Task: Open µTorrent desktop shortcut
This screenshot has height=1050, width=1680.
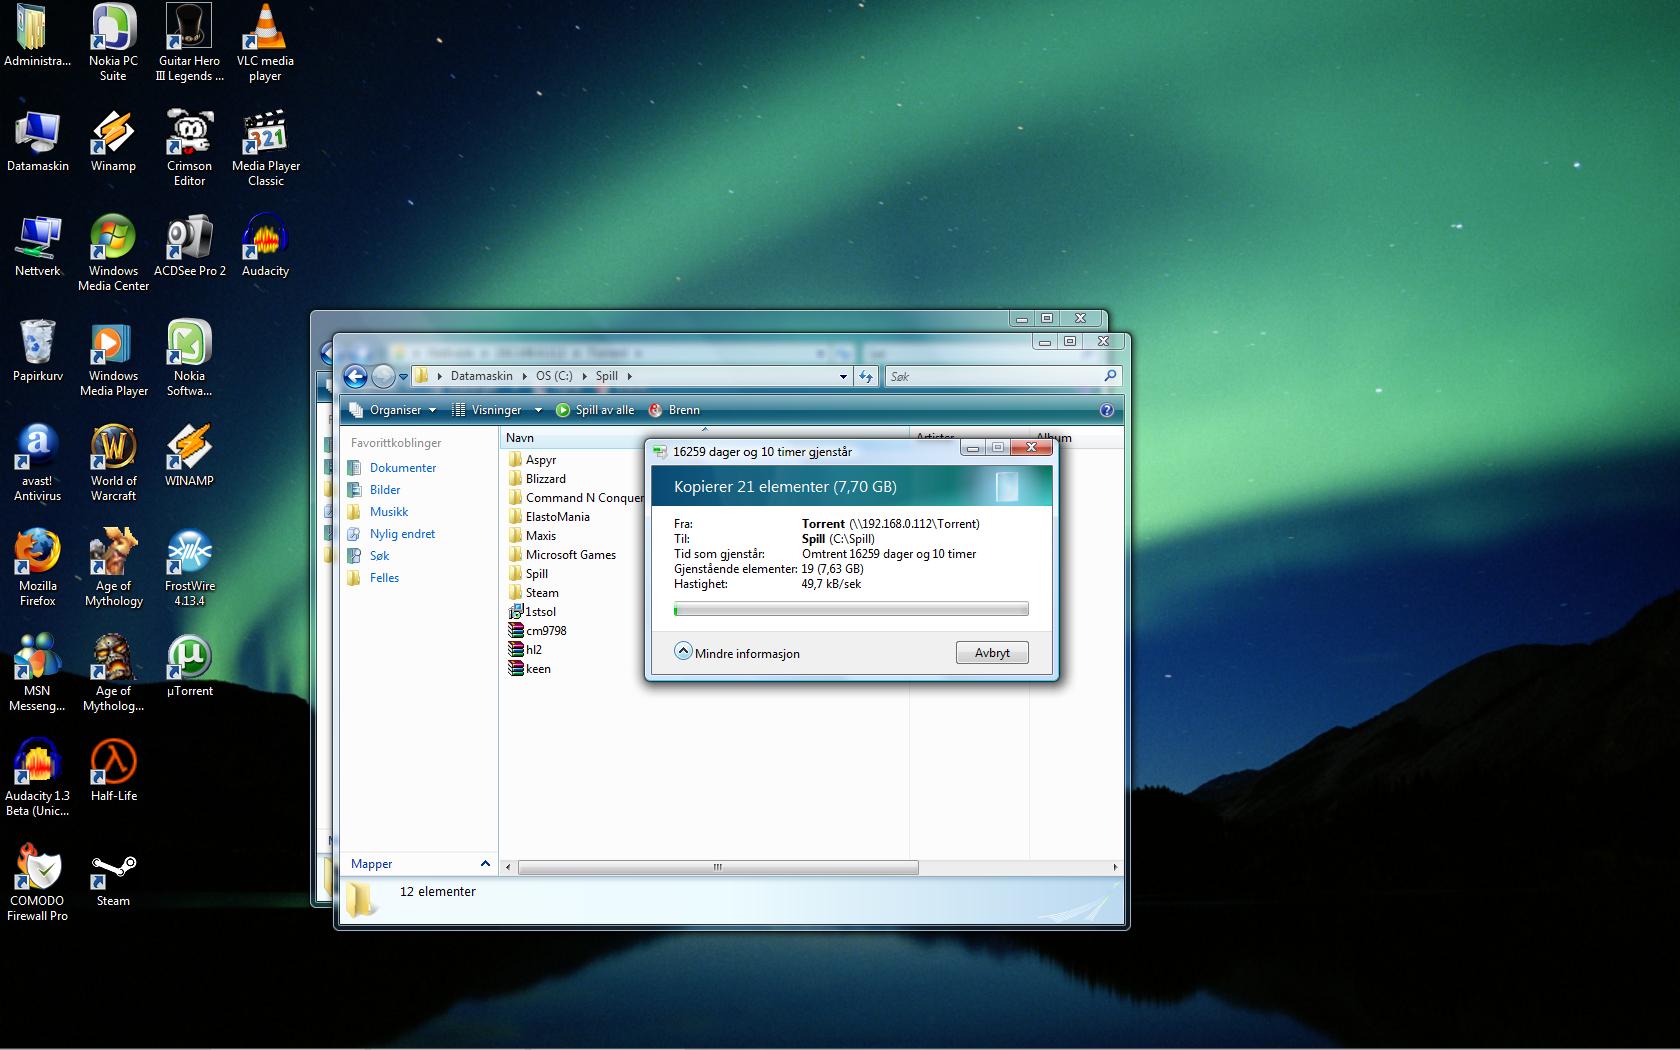Action: pos(189,666)
